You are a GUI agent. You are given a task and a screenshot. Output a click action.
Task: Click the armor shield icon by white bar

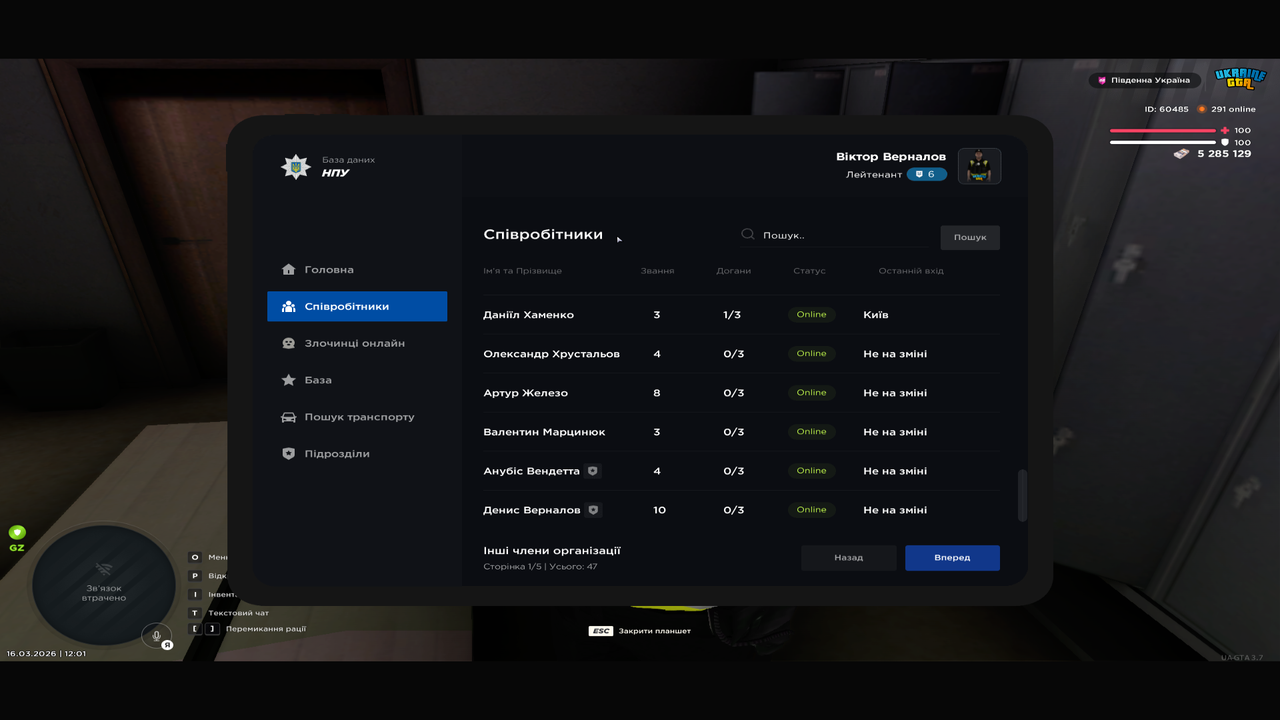(1224, 142)
